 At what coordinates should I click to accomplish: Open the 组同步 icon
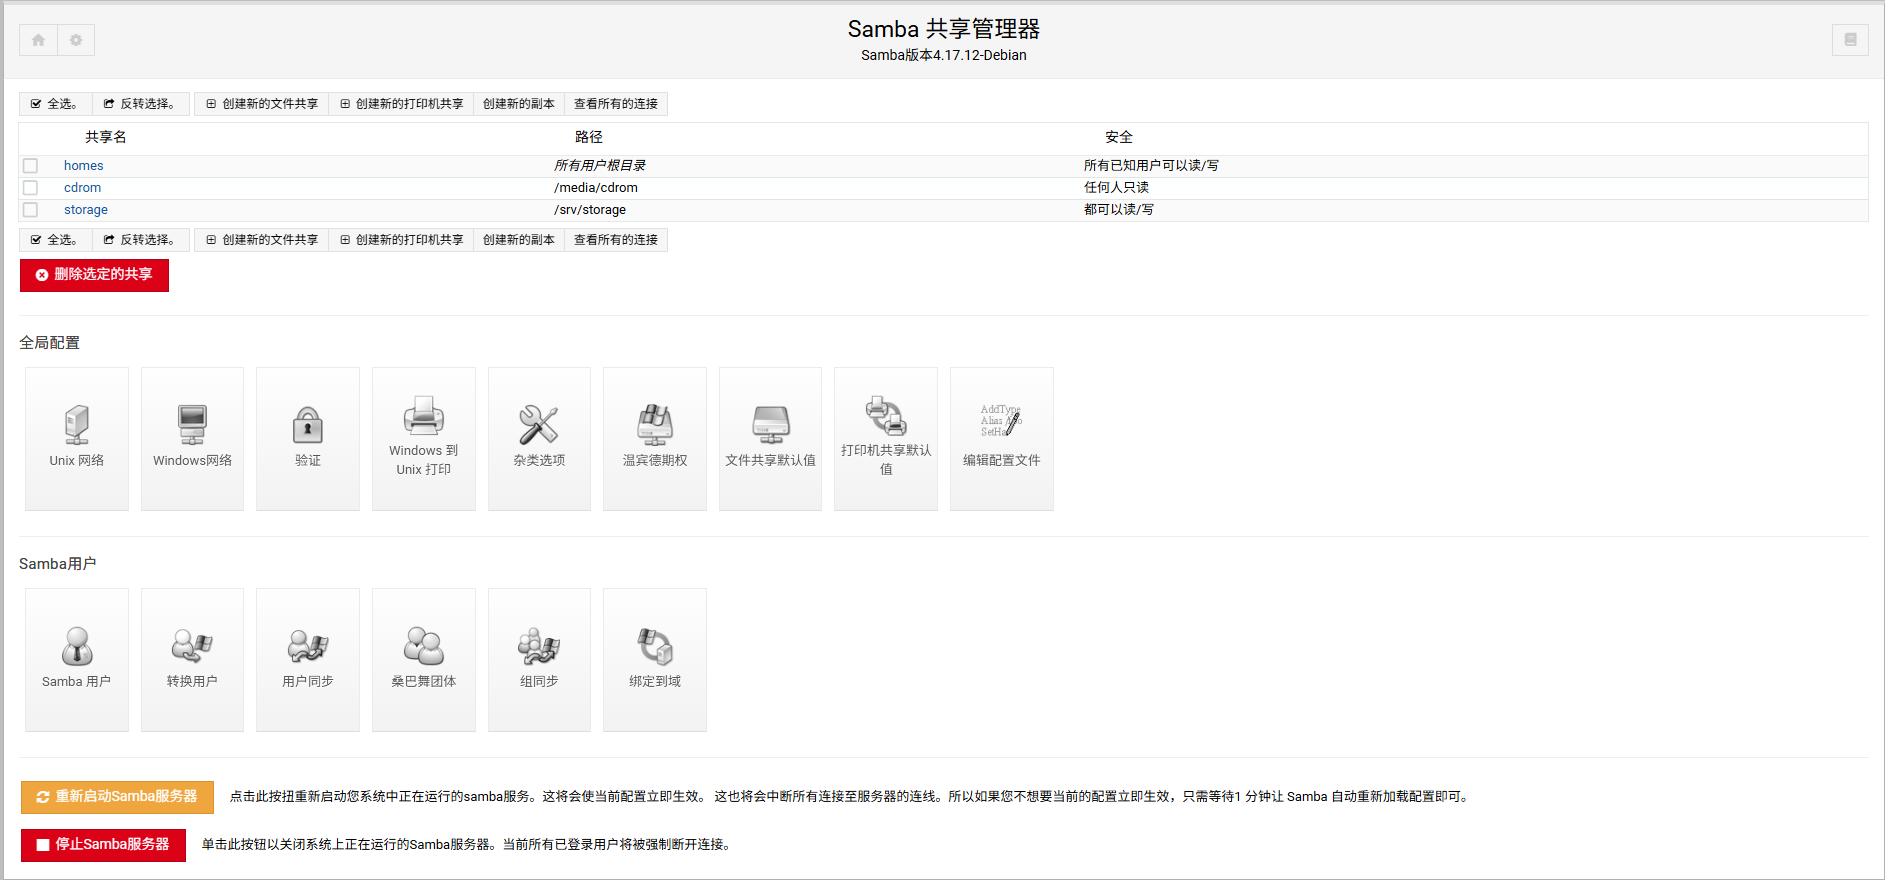539,660
